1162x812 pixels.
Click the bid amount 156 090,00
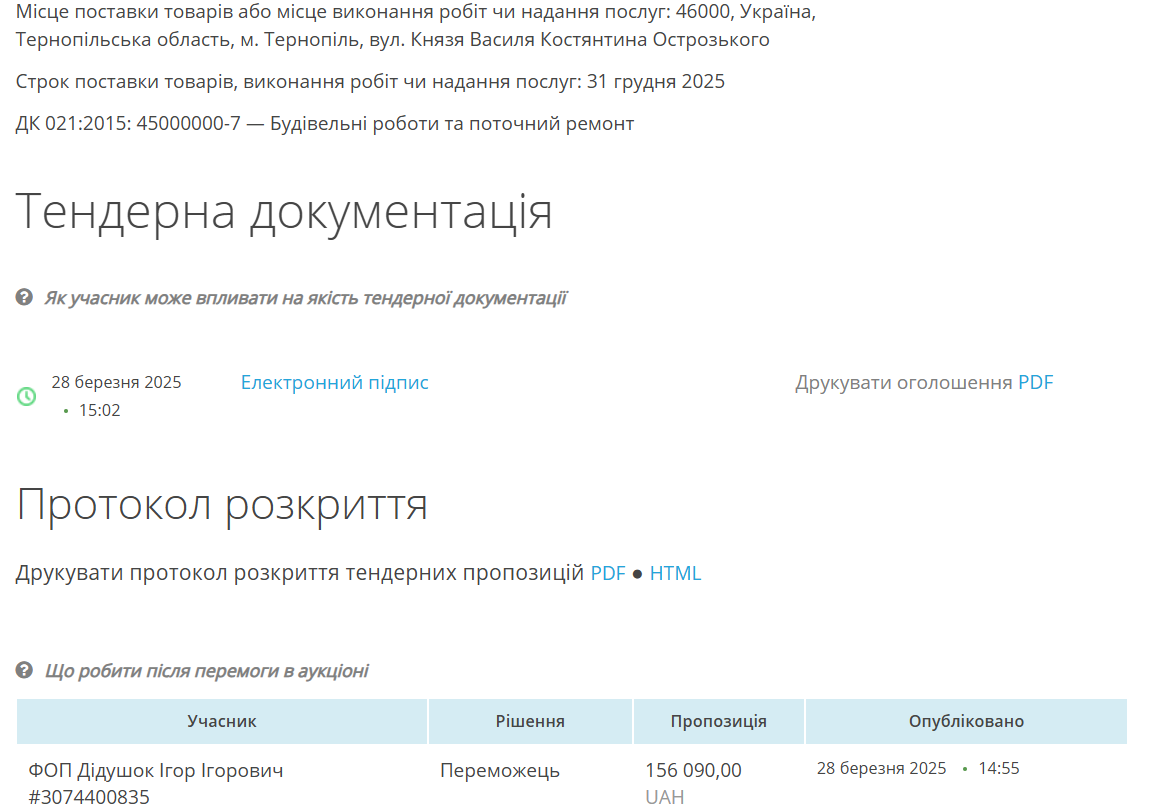[693, 771]
